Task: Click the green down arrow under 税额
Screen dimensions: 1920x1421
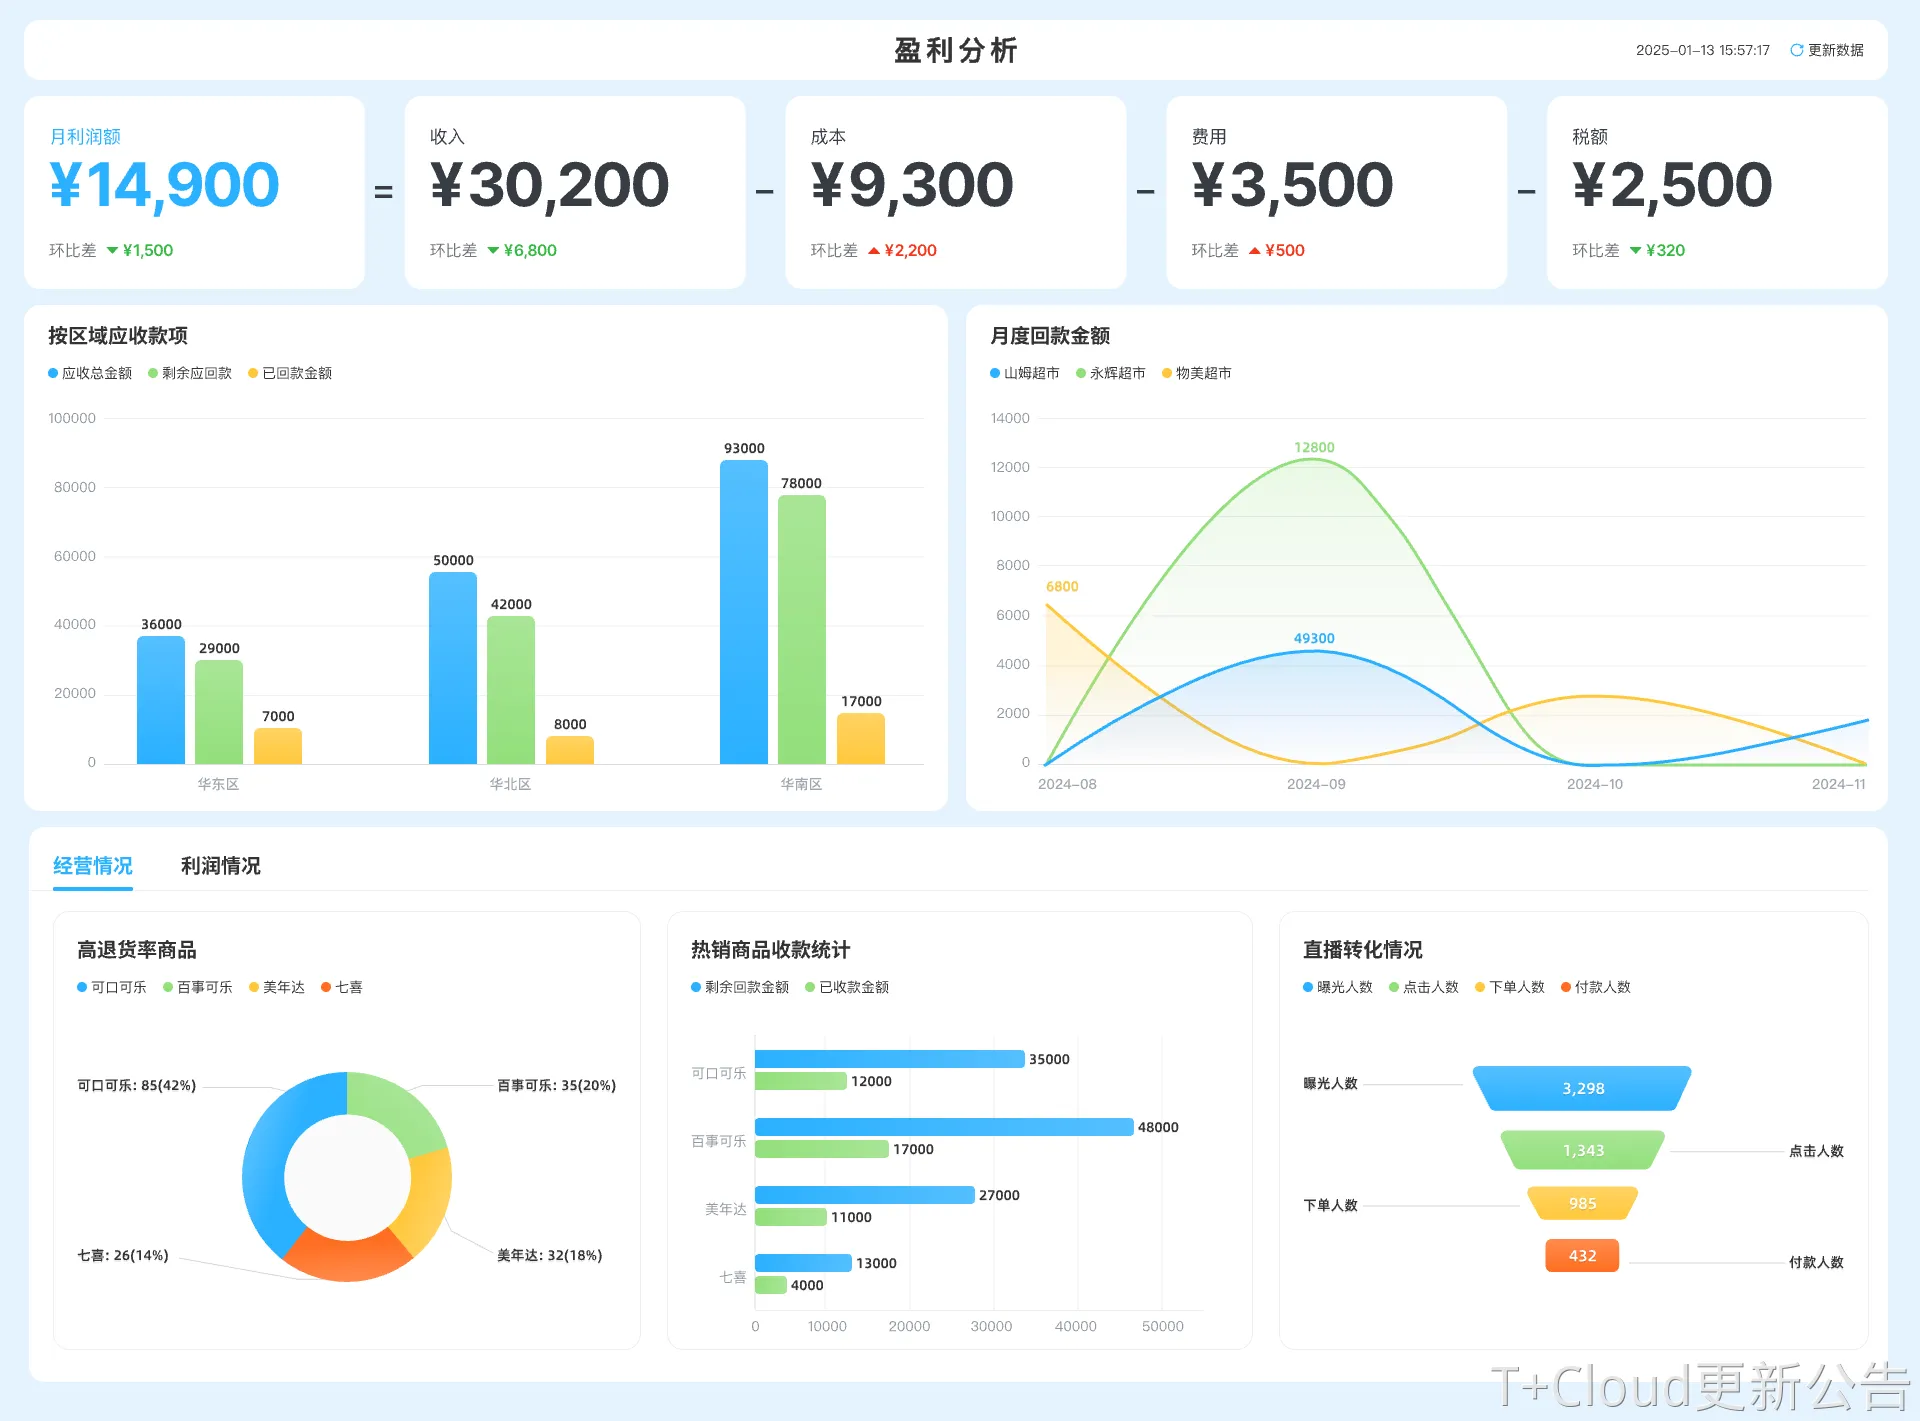Action: pos(1636,250)
